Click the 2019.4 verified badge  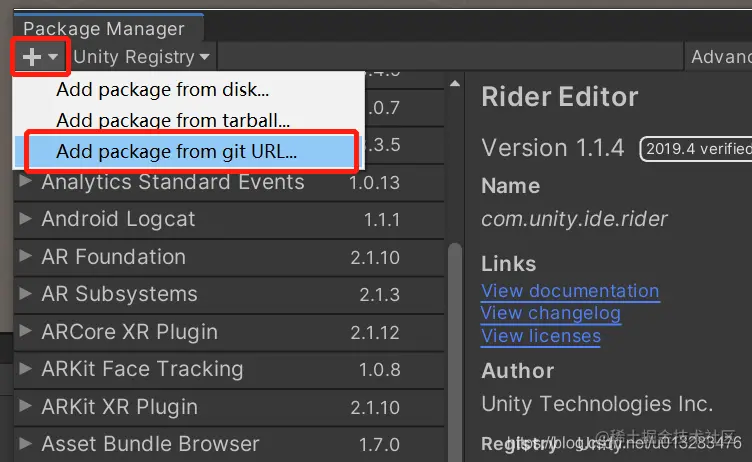(x=697, y=149)
